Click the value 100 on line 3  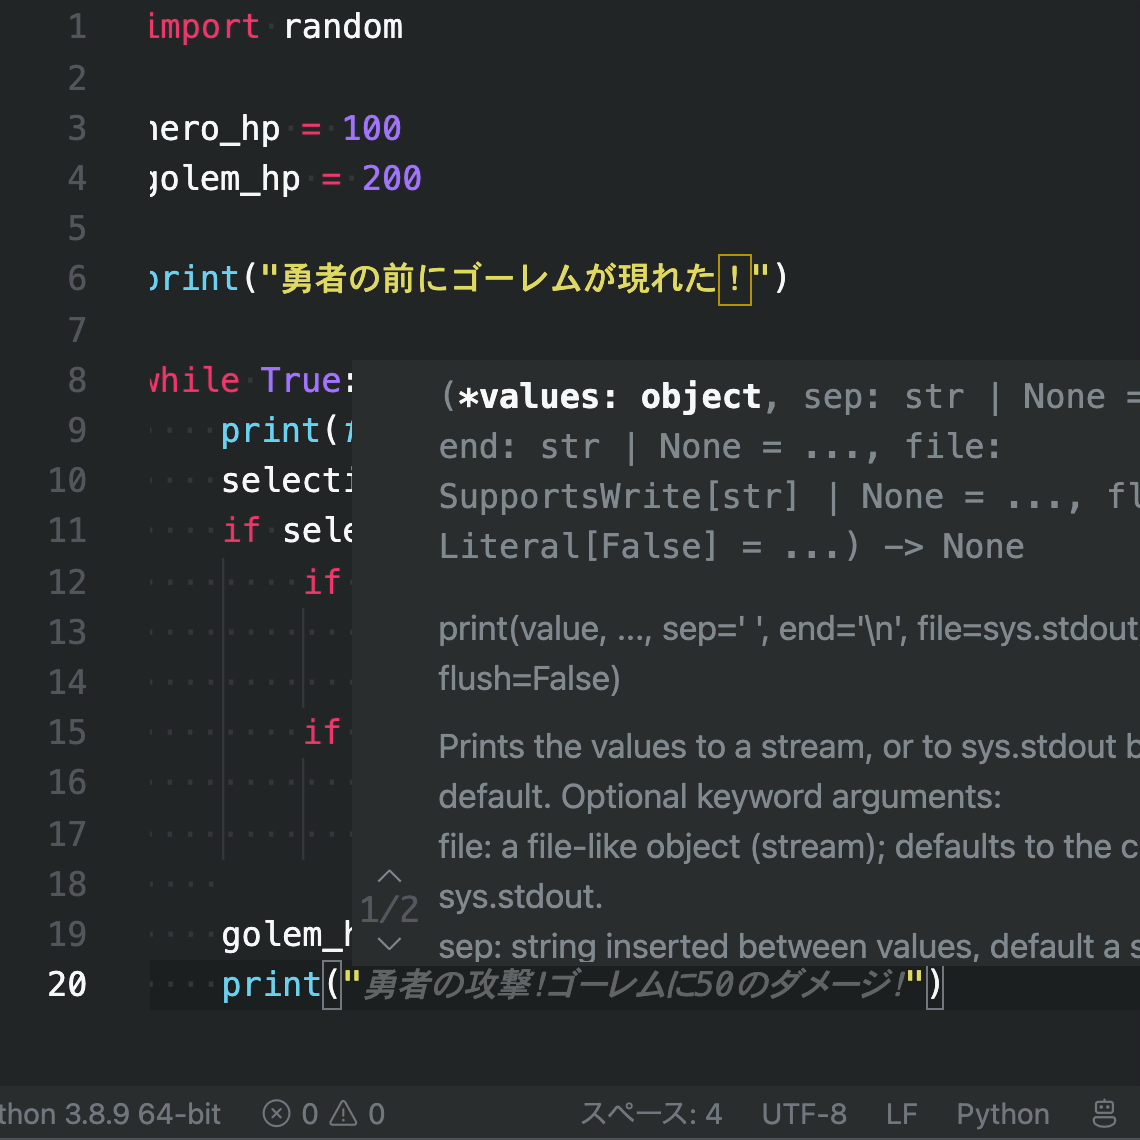click(x=372, y=128)
